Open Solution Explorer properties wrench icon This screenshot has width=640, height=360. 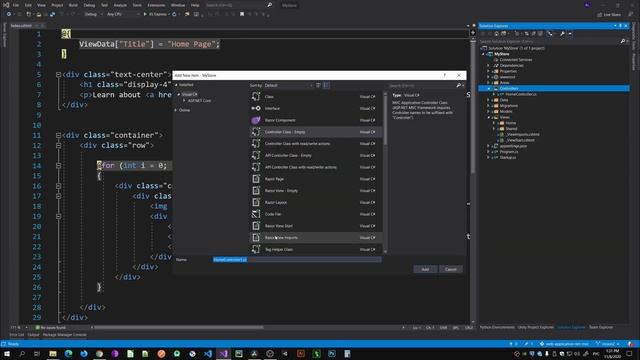(562, 34)
